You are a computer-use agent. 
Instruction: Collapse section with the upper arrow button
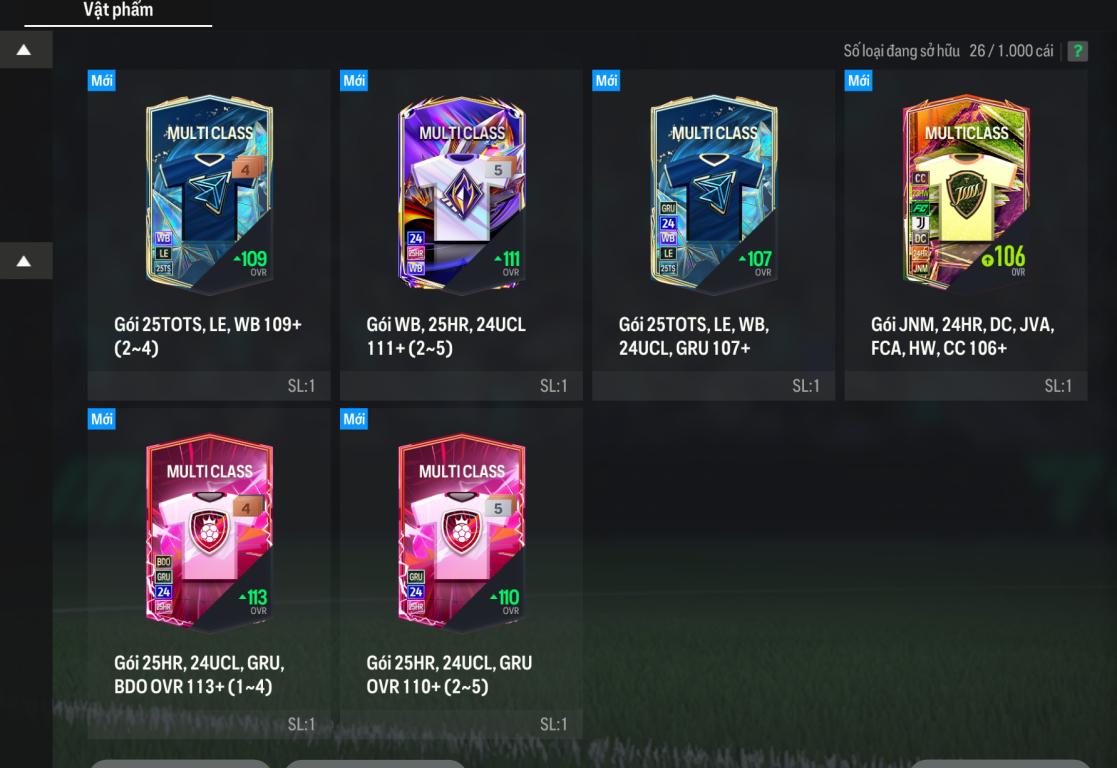tap(24, 49)
